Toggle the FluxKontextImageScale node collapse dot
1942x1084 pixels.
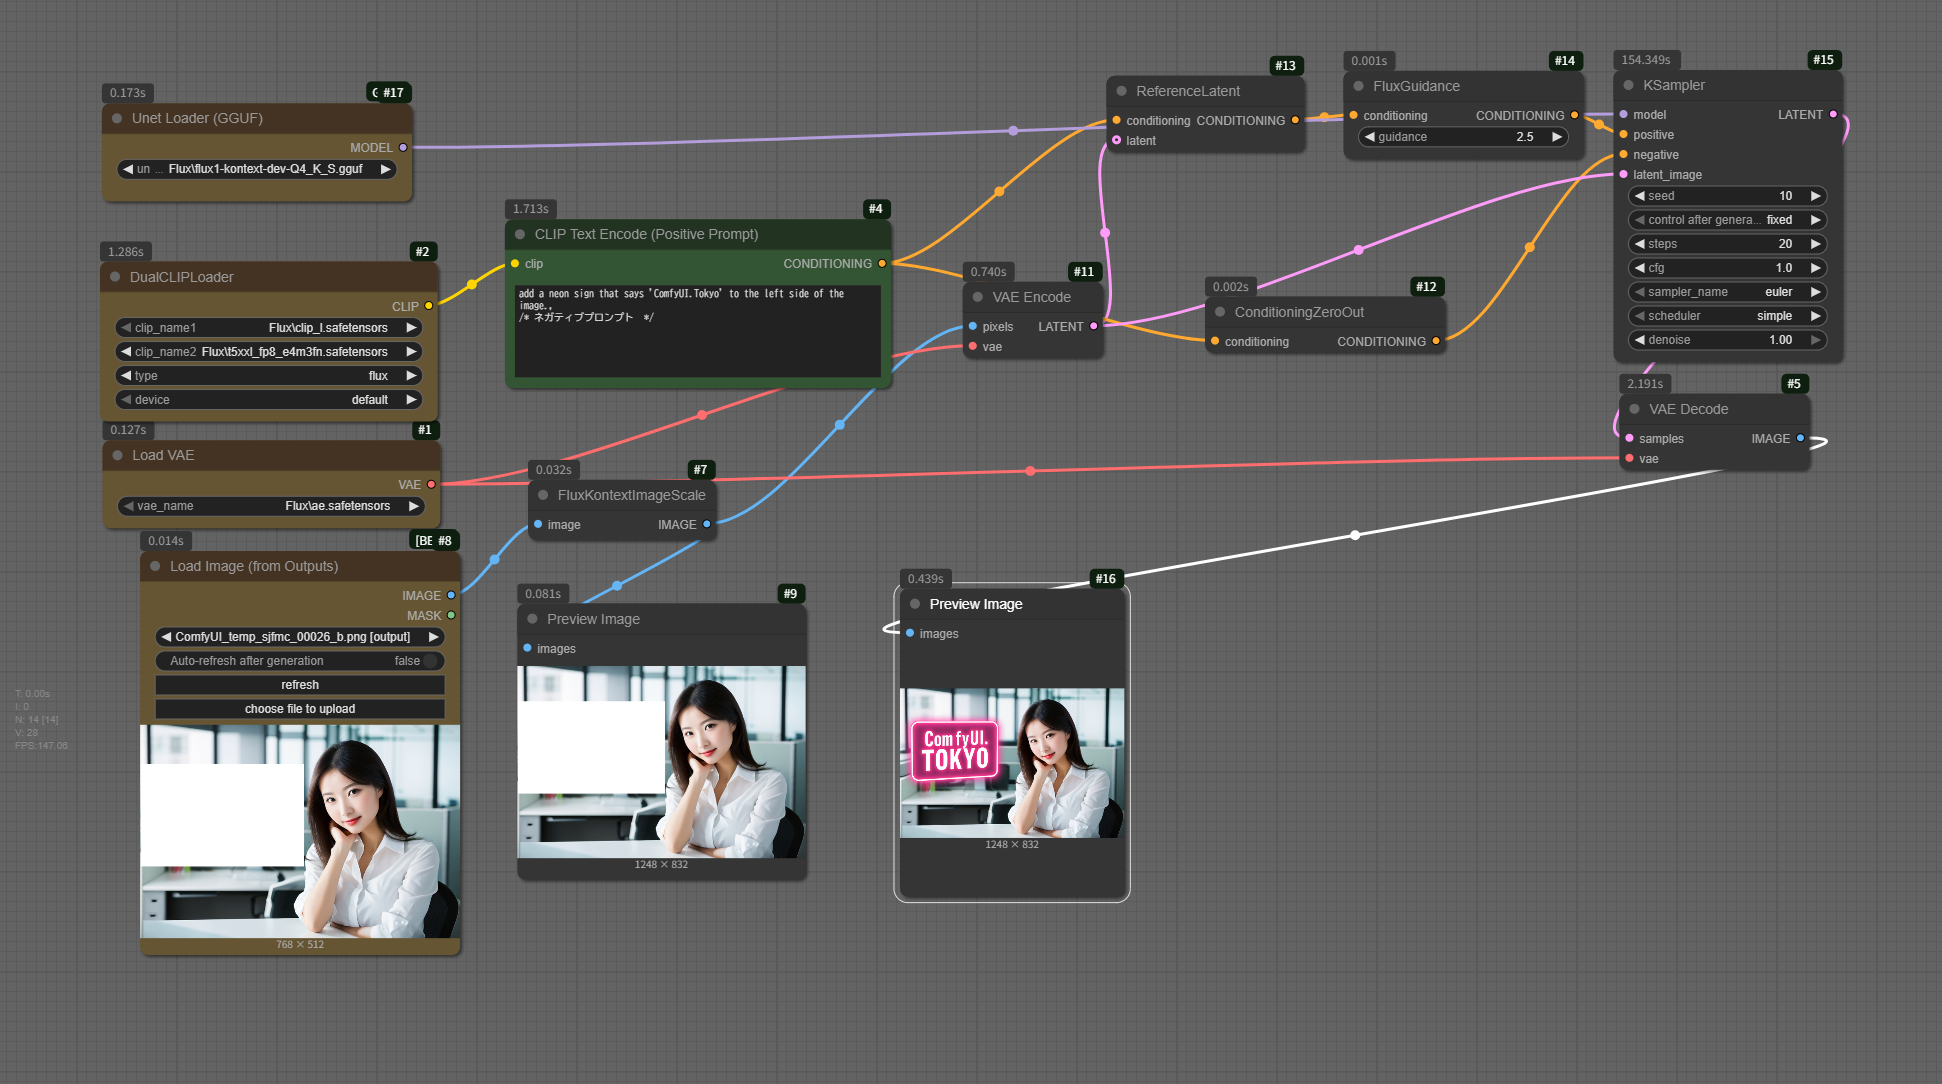pyautogui.click(x=543, y=495)
